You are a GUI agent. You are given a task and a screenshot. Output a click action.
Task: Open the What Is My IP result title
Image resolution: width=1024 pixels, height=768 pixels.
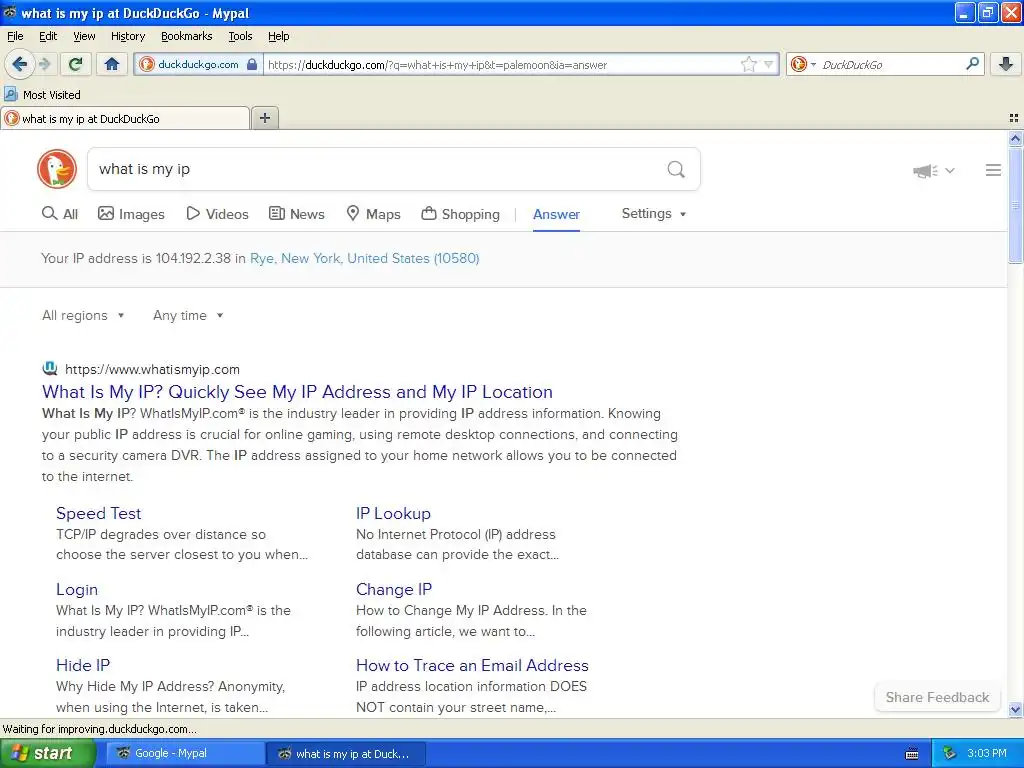coord(297,392)
